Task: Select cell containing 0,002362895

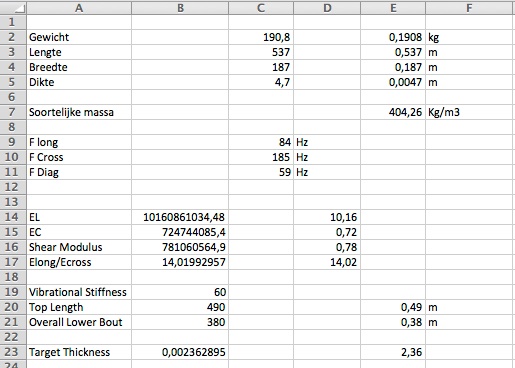Action: (180, 352)
